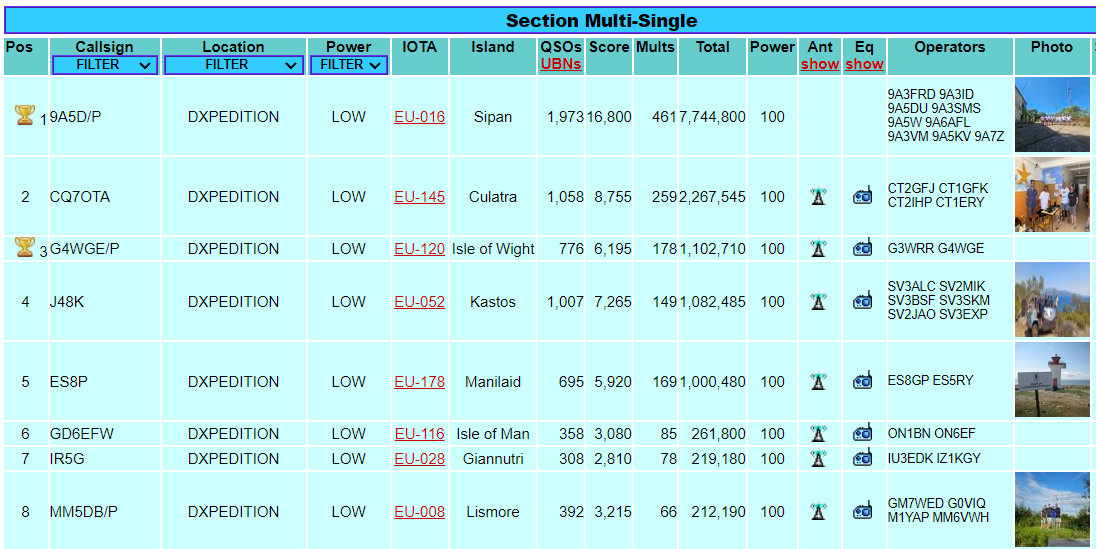Select callsign CQ7OTA

80,197
